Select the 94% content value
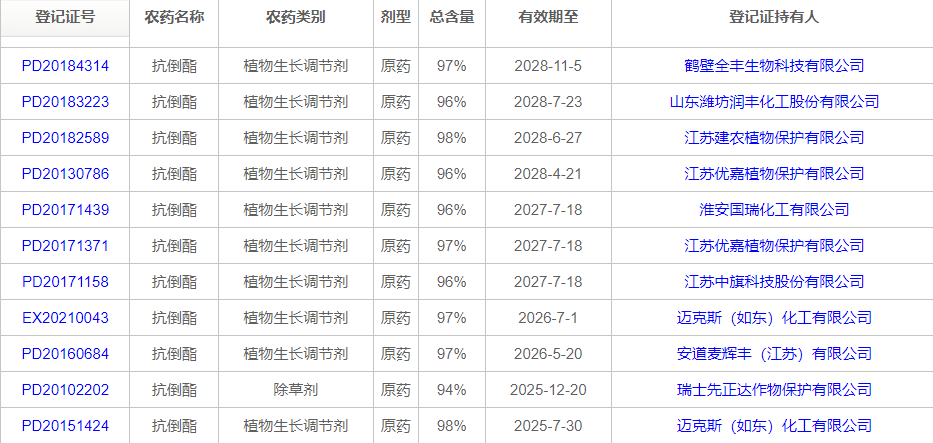This screenshot has width=933, height=443. coord(452,390)
